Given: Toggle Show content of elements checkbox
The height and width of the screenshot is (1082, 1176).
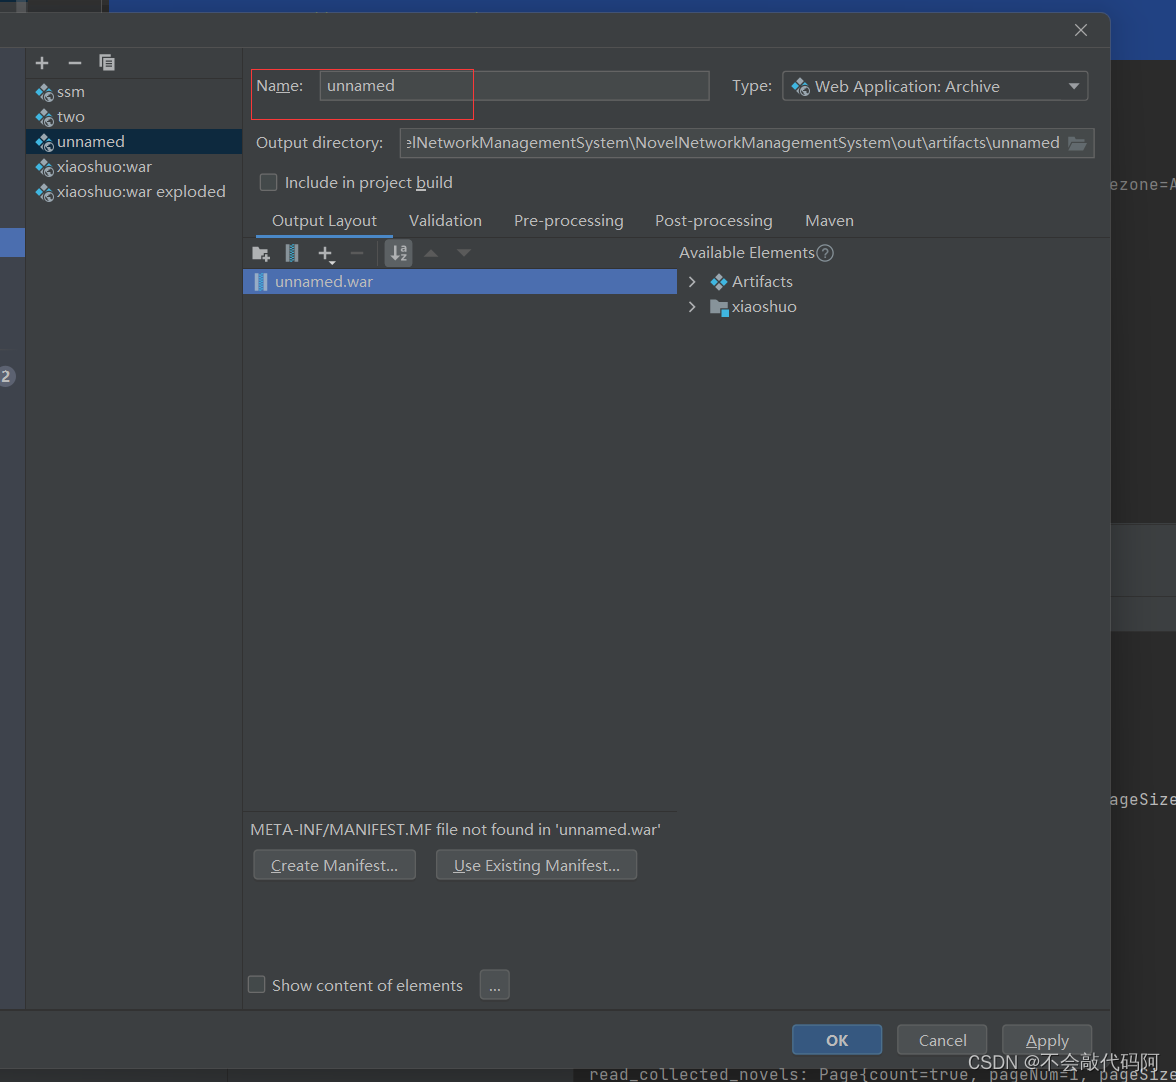Looking at the screenshot, I should 257,985.
